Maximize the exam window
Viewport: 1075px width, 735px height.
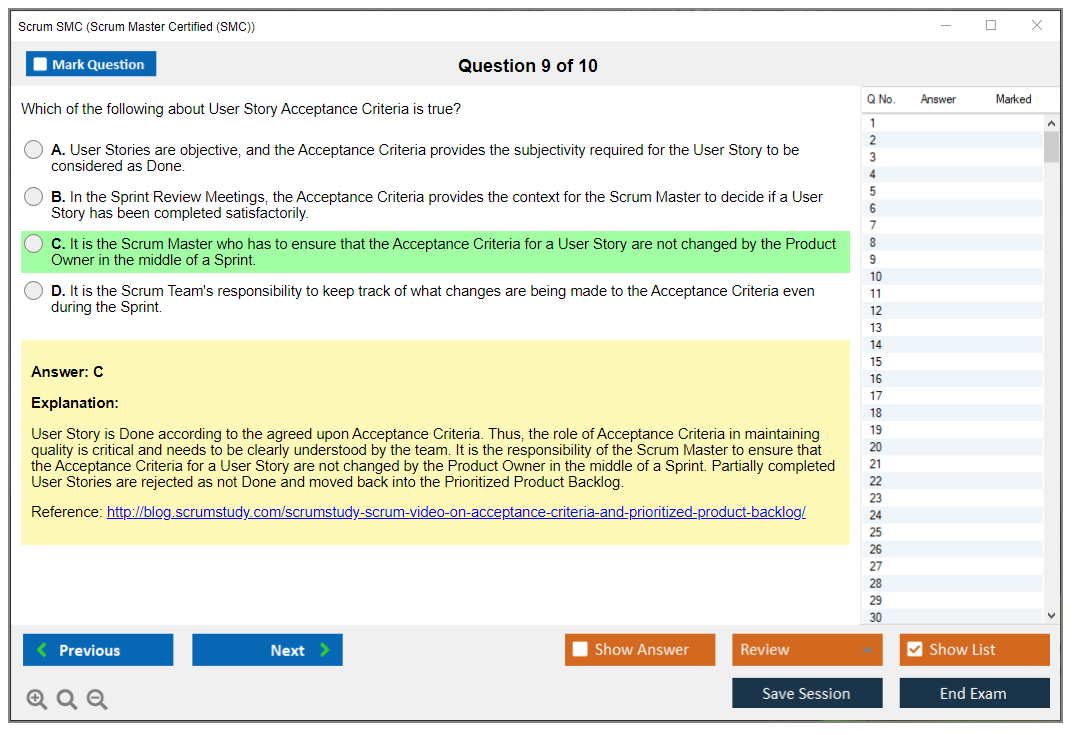[991, 26]
